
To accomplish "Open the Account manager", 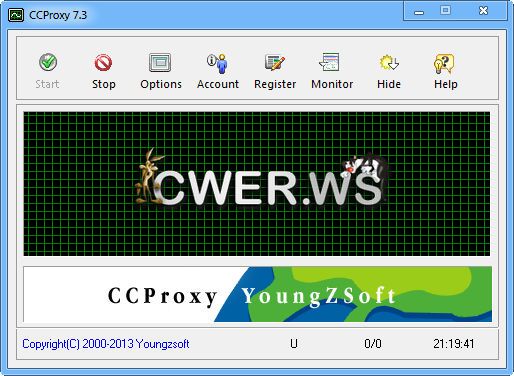I will [x=218, y=71].
